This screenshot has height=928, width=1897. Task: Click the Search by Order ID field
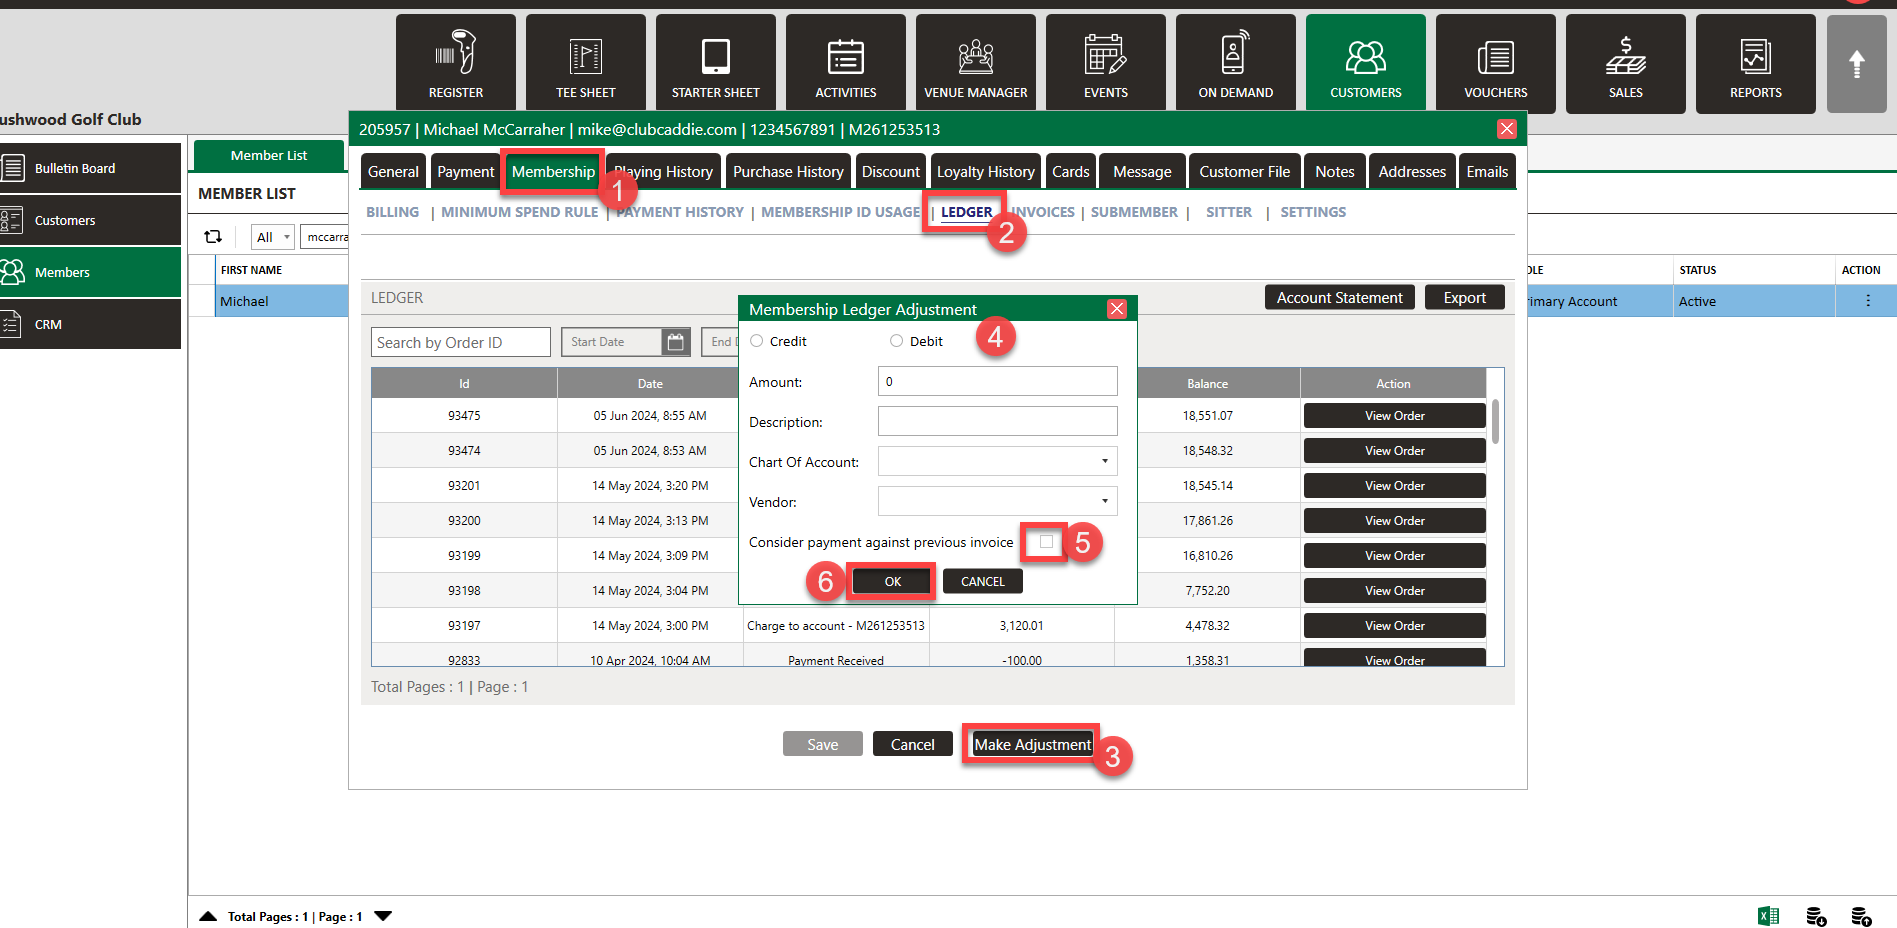click(461, 342)
